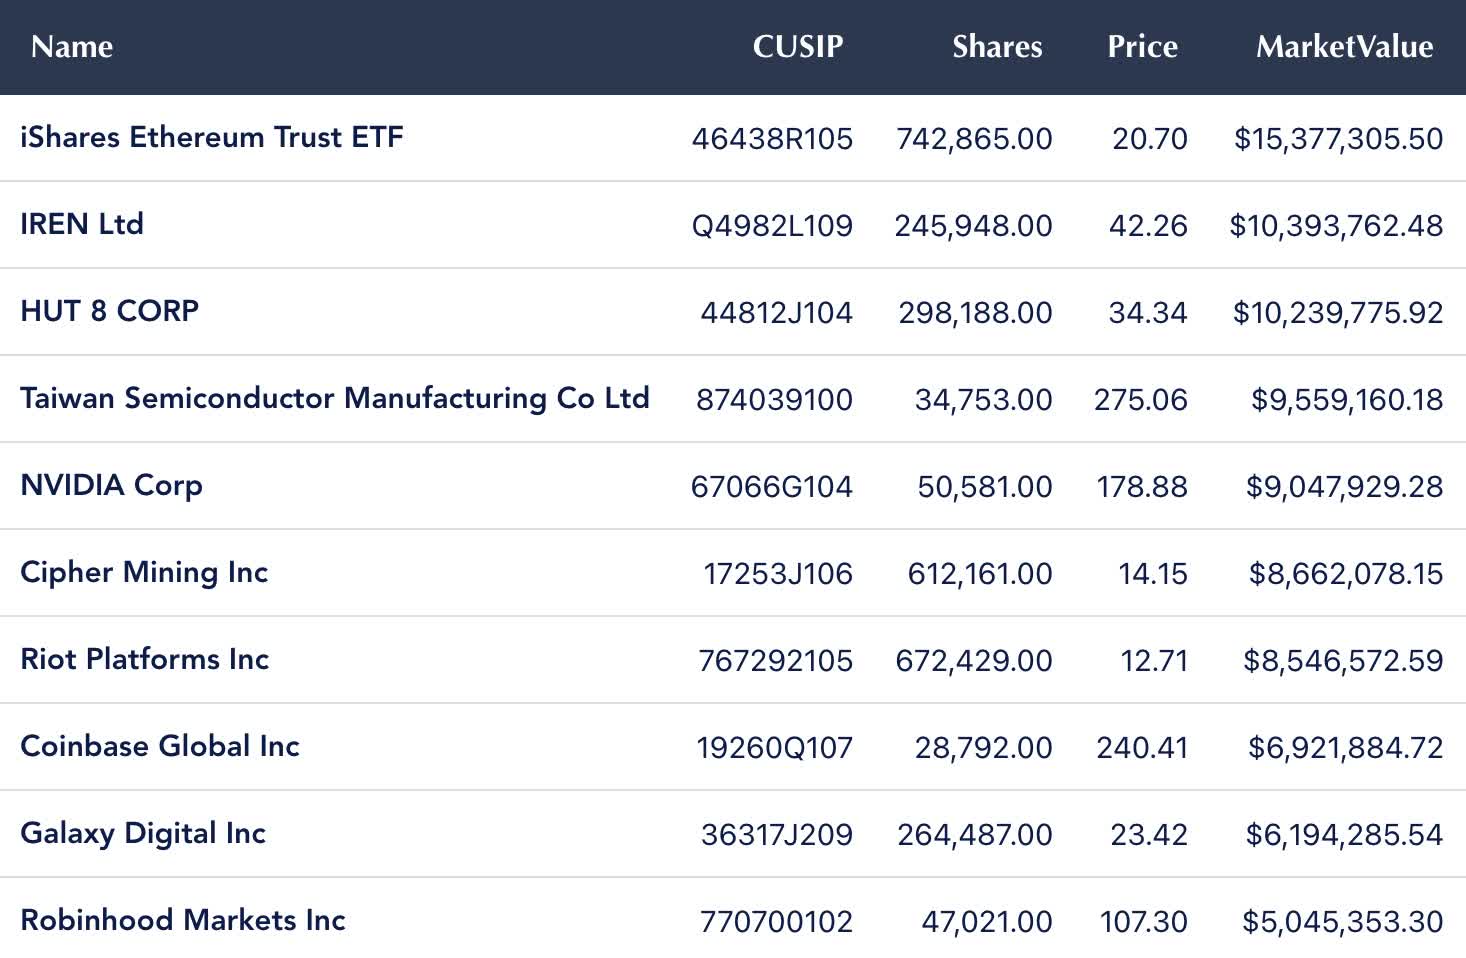Image resolution: width=1466 pixels, height=958 pixels.
Task: Select Coinbase Global Inc in the table
Action: [160, 746]
